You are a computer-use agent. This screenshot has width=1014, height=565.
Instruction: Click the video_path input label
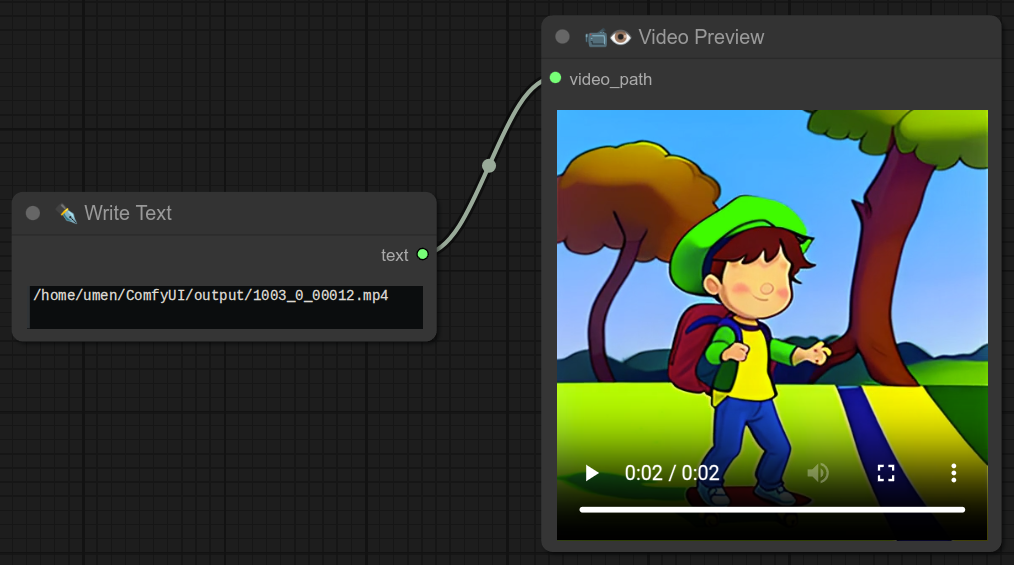click(x=610, y=79)
